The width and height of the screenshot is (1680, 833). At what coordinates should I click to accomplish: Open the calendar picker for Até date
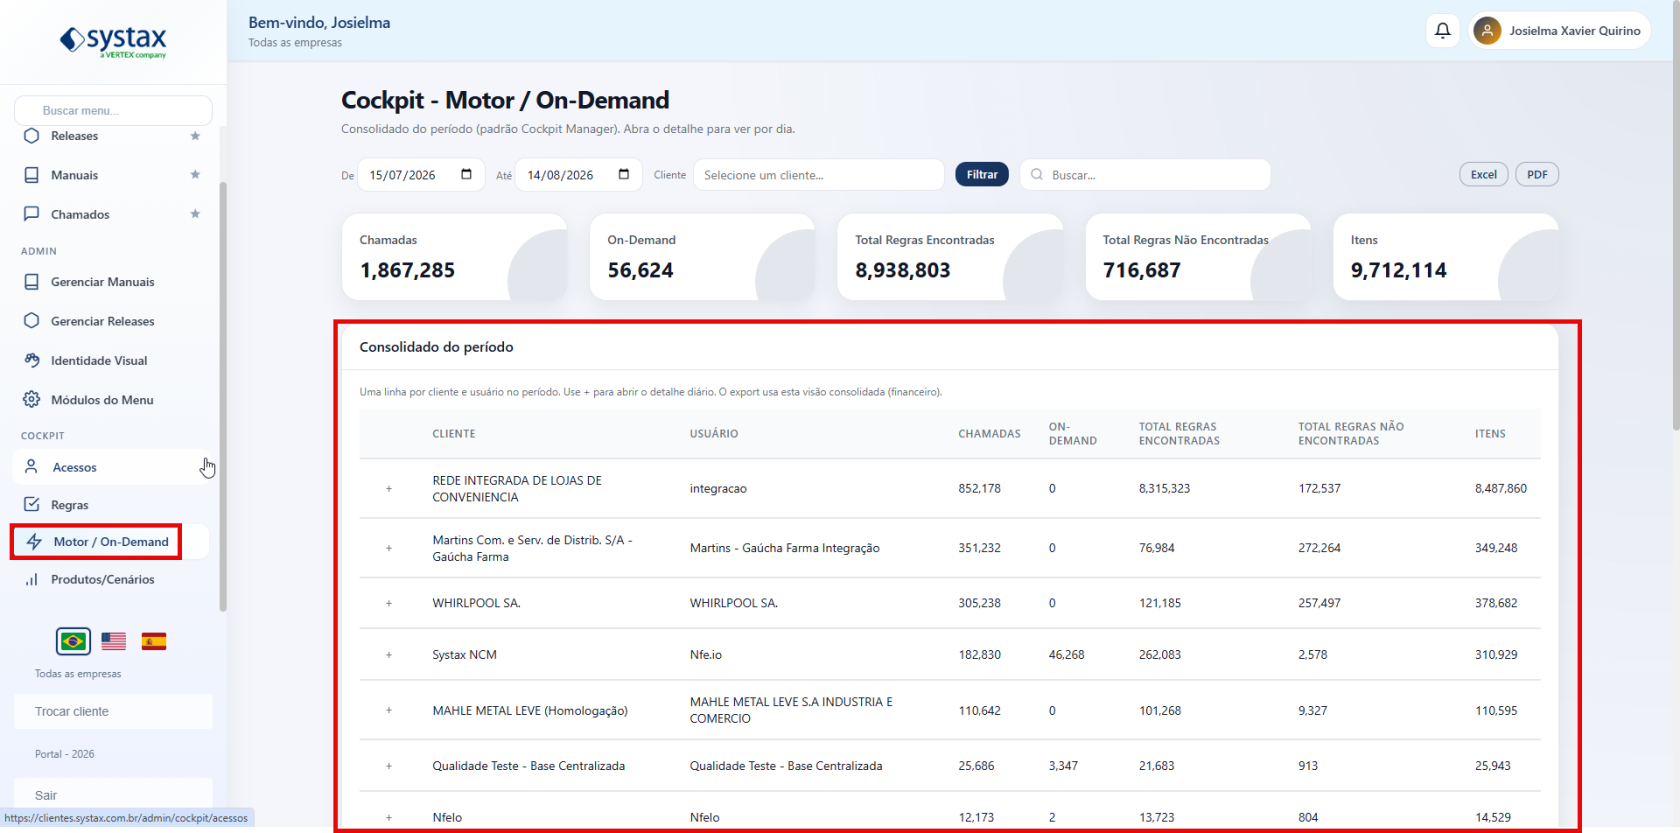[624, 174]
